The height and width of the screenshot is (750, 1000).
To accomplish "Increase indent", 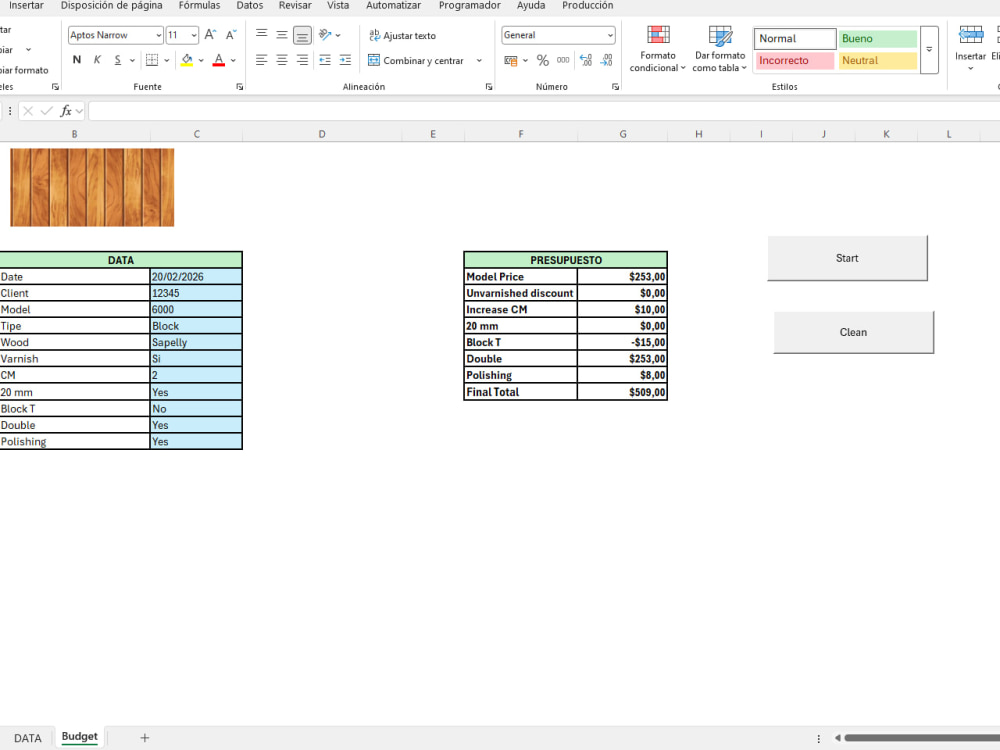I will [345, 60].
